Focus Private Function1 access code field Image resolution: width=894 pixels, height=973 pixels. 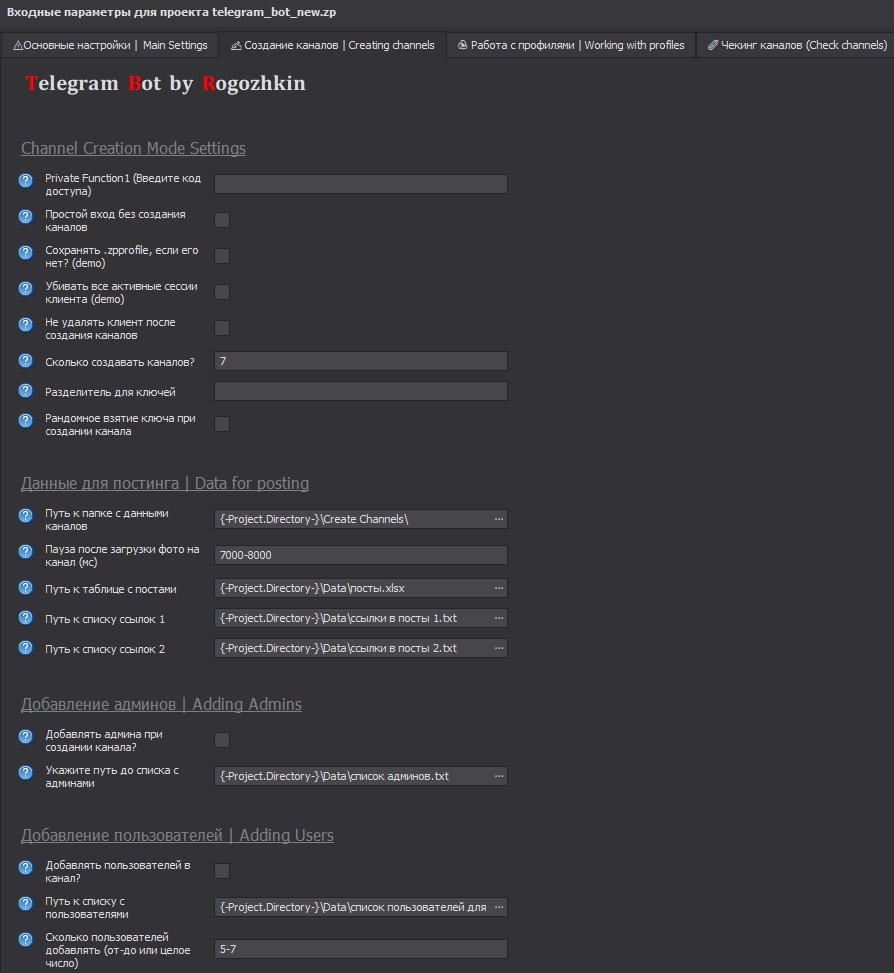point(361,184)
